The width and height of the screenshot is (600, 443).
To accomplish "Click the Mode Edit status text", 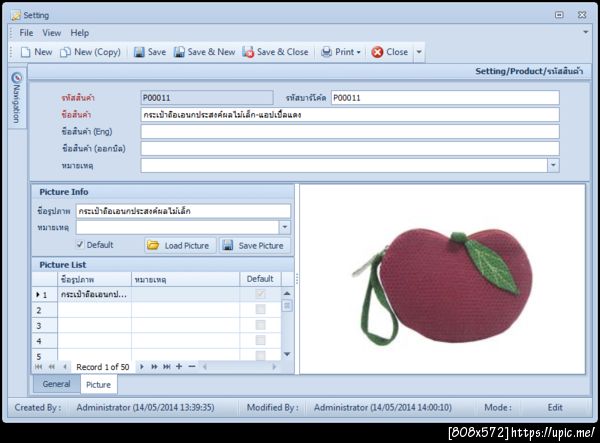I will tap(555, 407).
